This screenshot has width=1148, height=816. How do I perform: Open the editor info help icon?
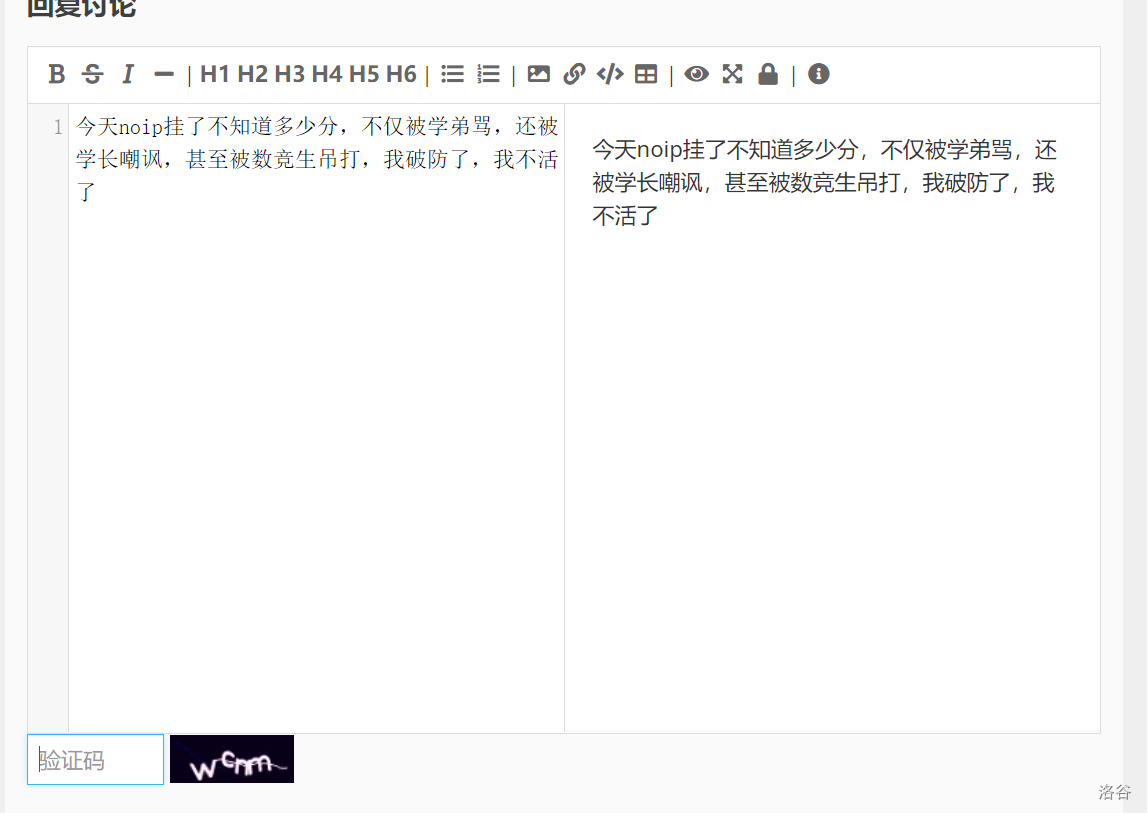pos(819,74)
